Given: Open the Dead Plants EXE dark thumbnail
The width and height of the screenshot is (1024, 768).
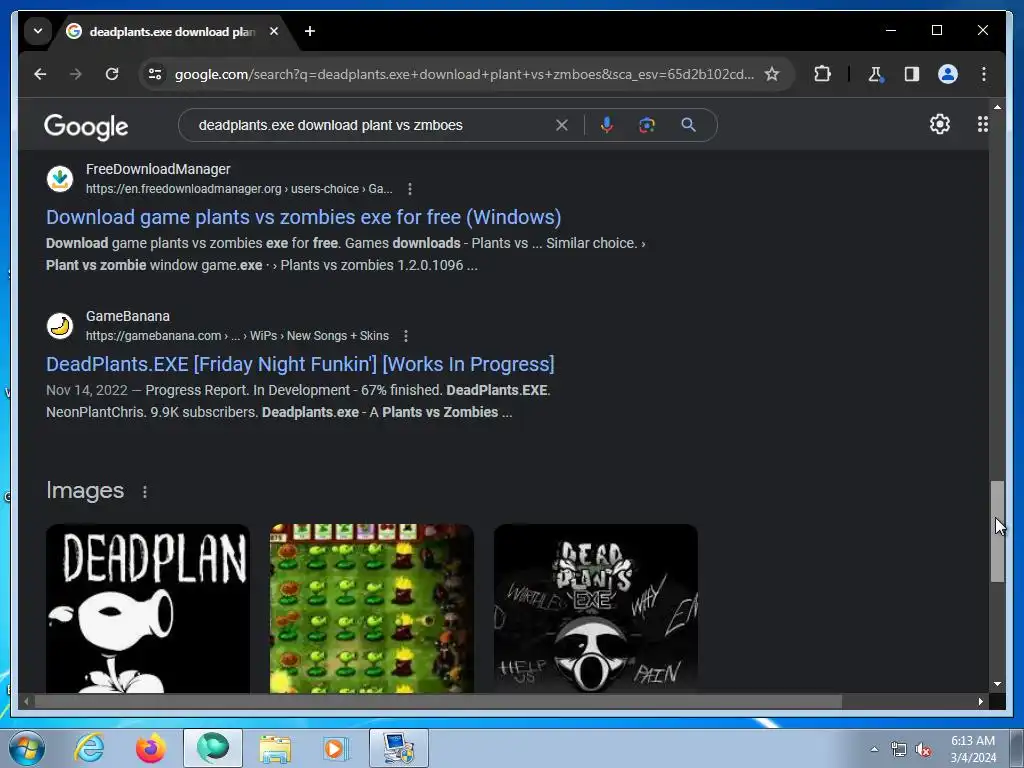Looking at the screenshot, I should click(596, 609).
